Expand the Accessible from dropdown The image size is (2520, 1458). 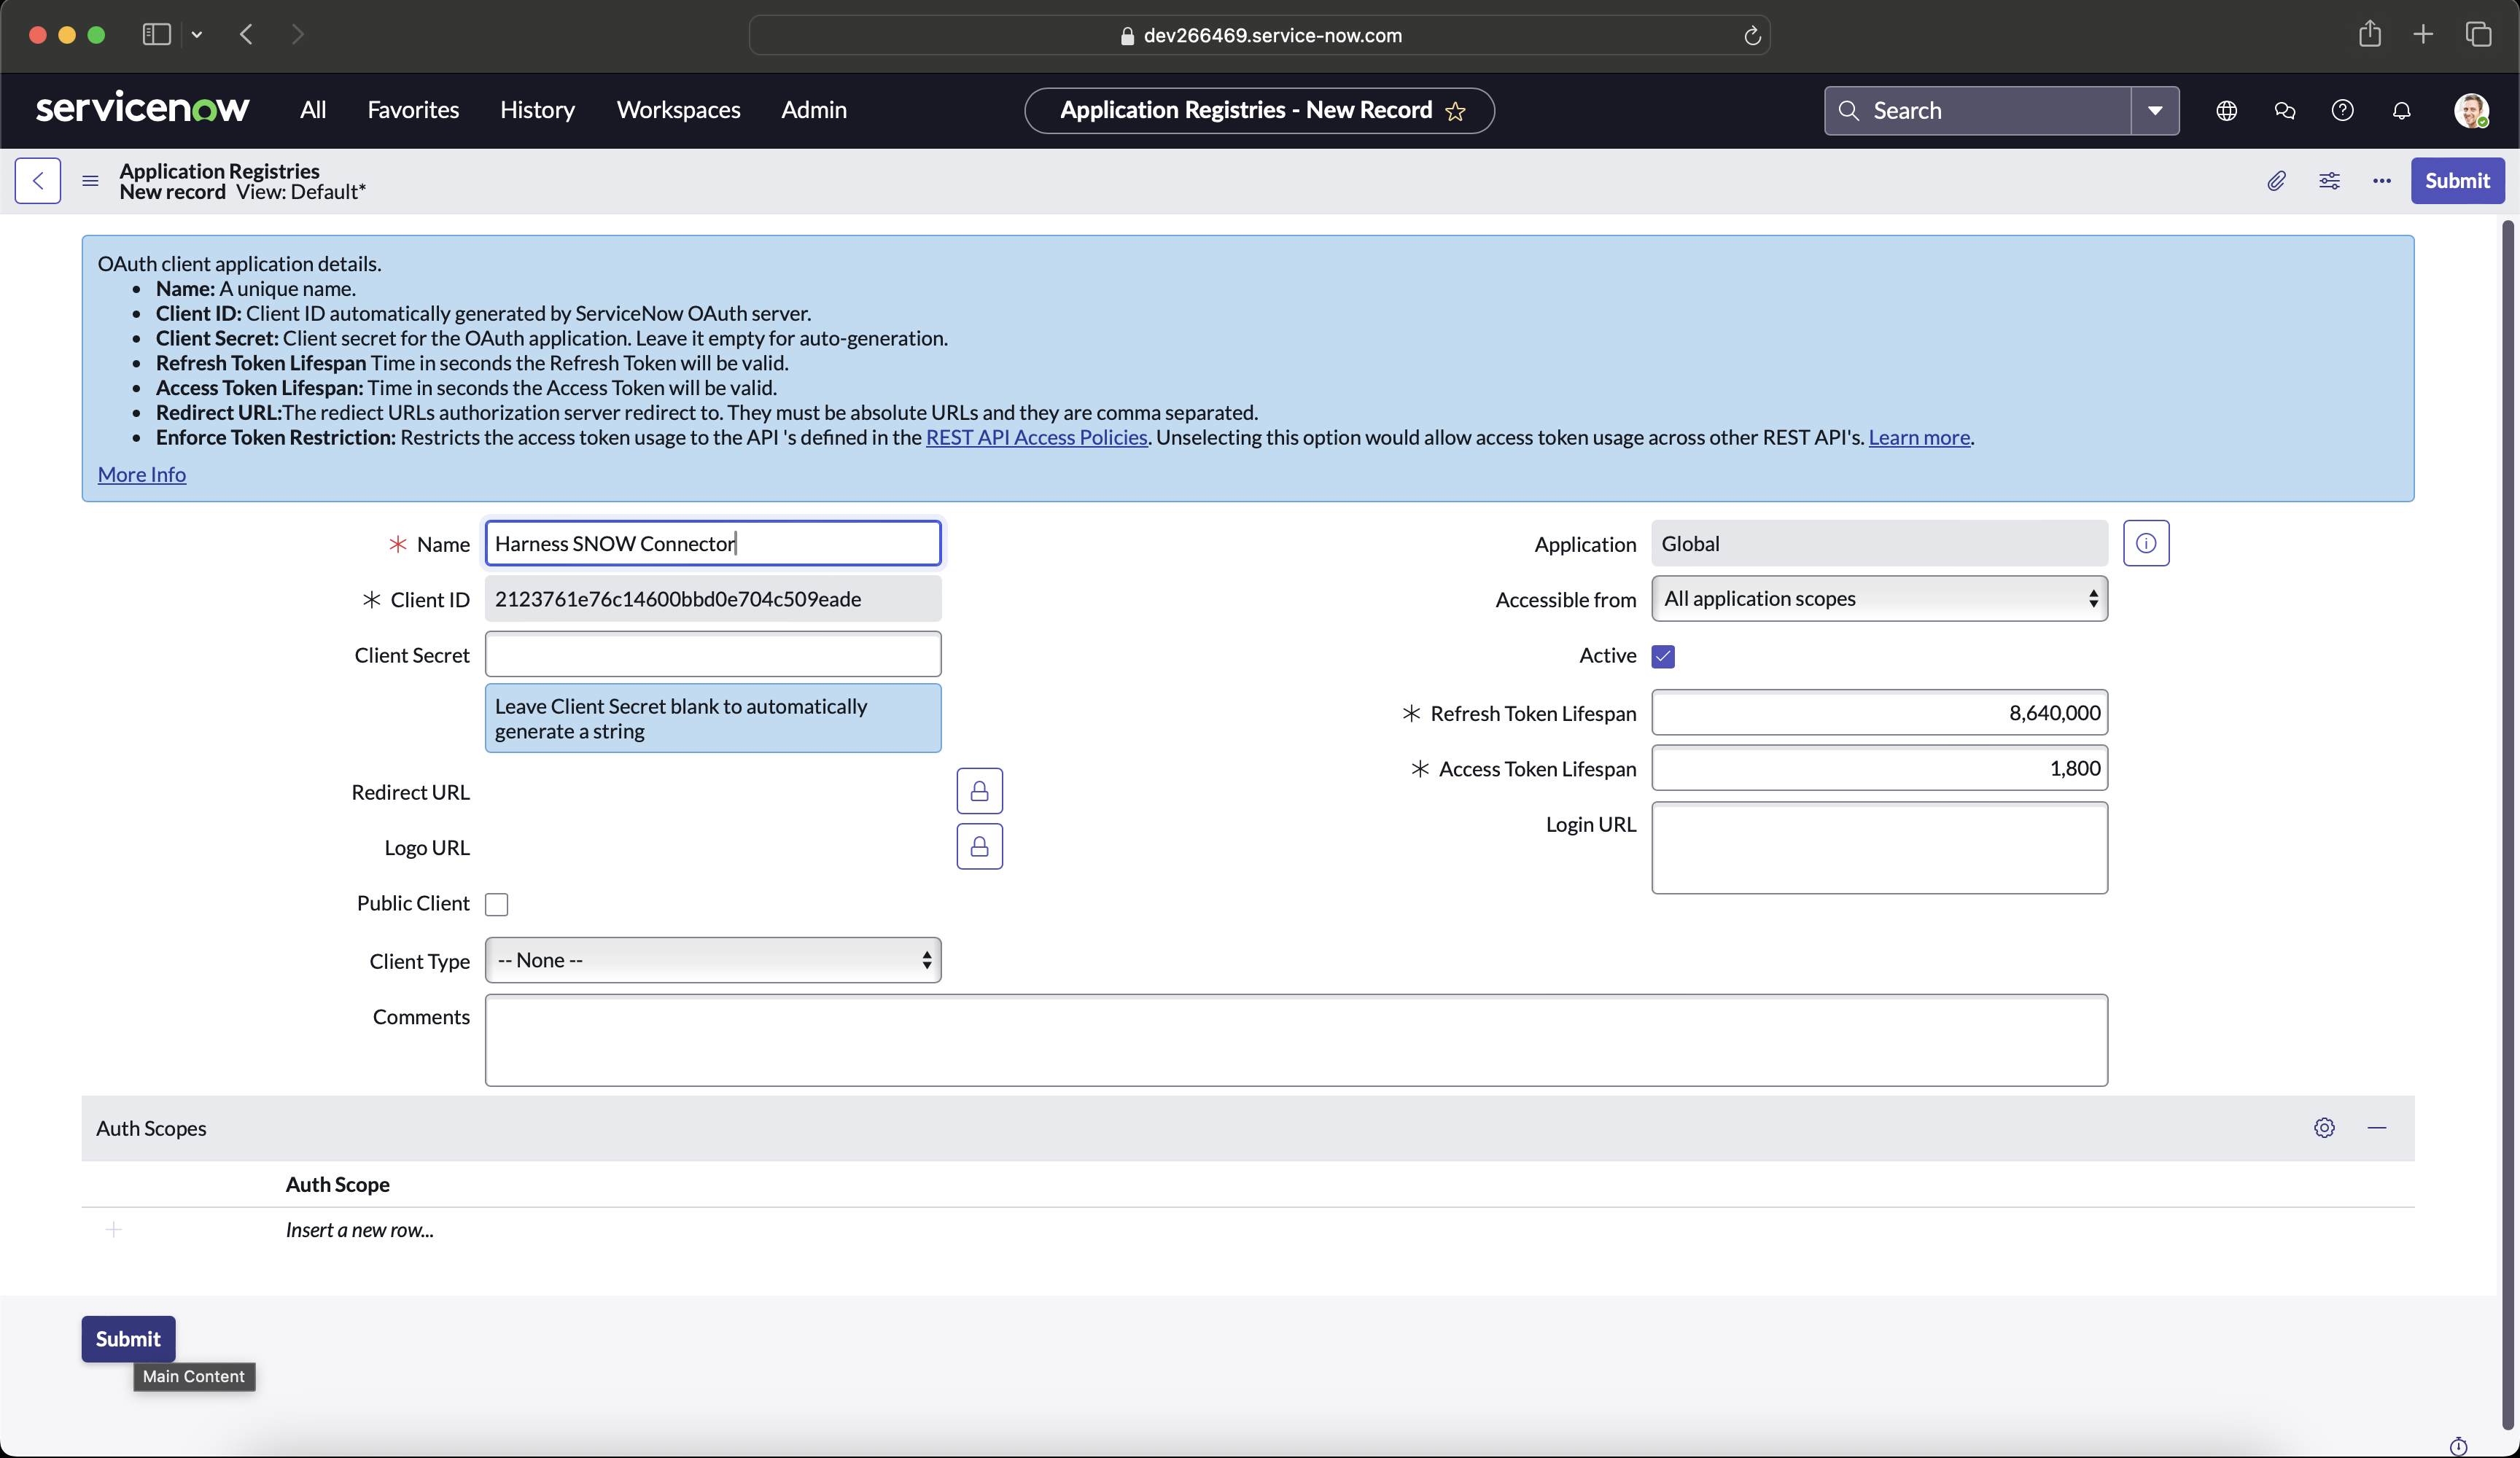click(1879, 599)
